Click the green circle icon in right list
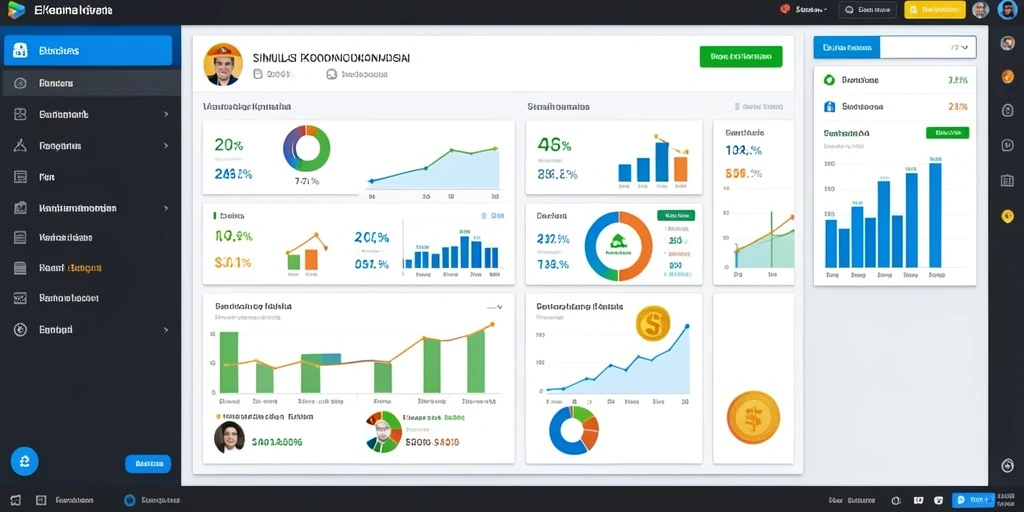This screenshot has width=1024, height=512. (x=829, y=80)
